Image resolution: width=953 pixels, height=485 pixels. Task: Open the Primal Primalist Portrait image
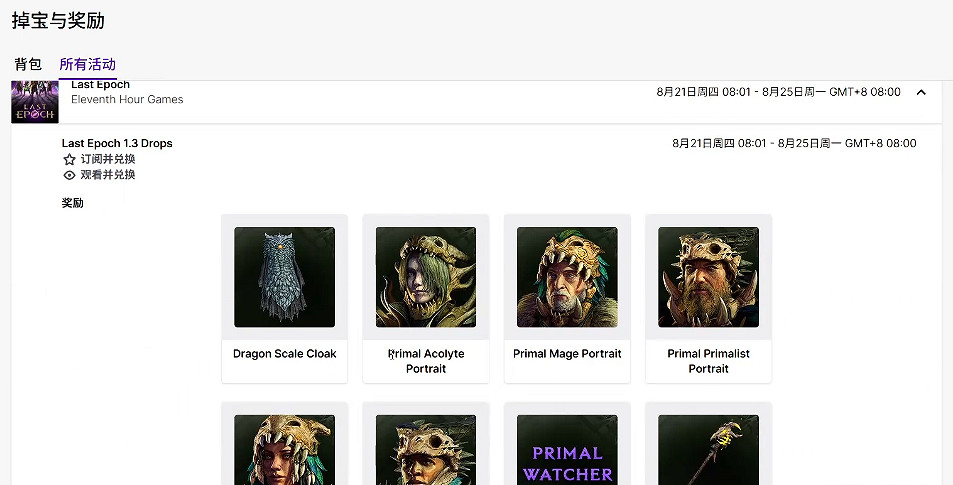tap(708, 277)
